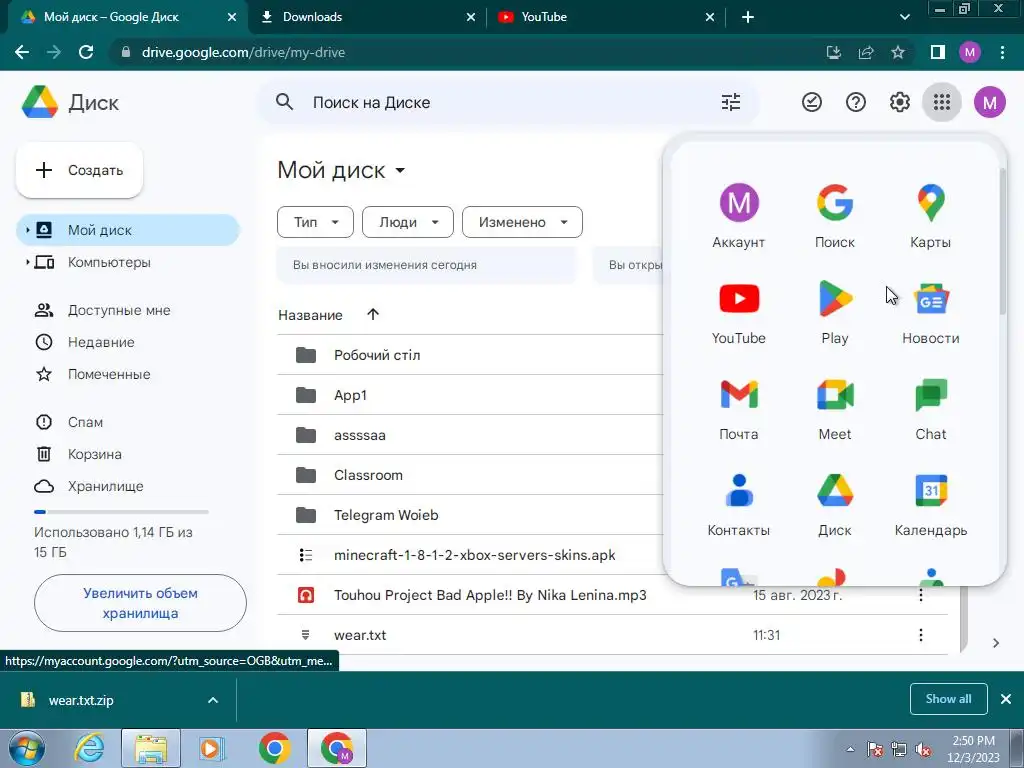The width and height of the screenshot is (1024, 768).
Task: Open the Google account avatar in Drive
Action: pos(989,102)
